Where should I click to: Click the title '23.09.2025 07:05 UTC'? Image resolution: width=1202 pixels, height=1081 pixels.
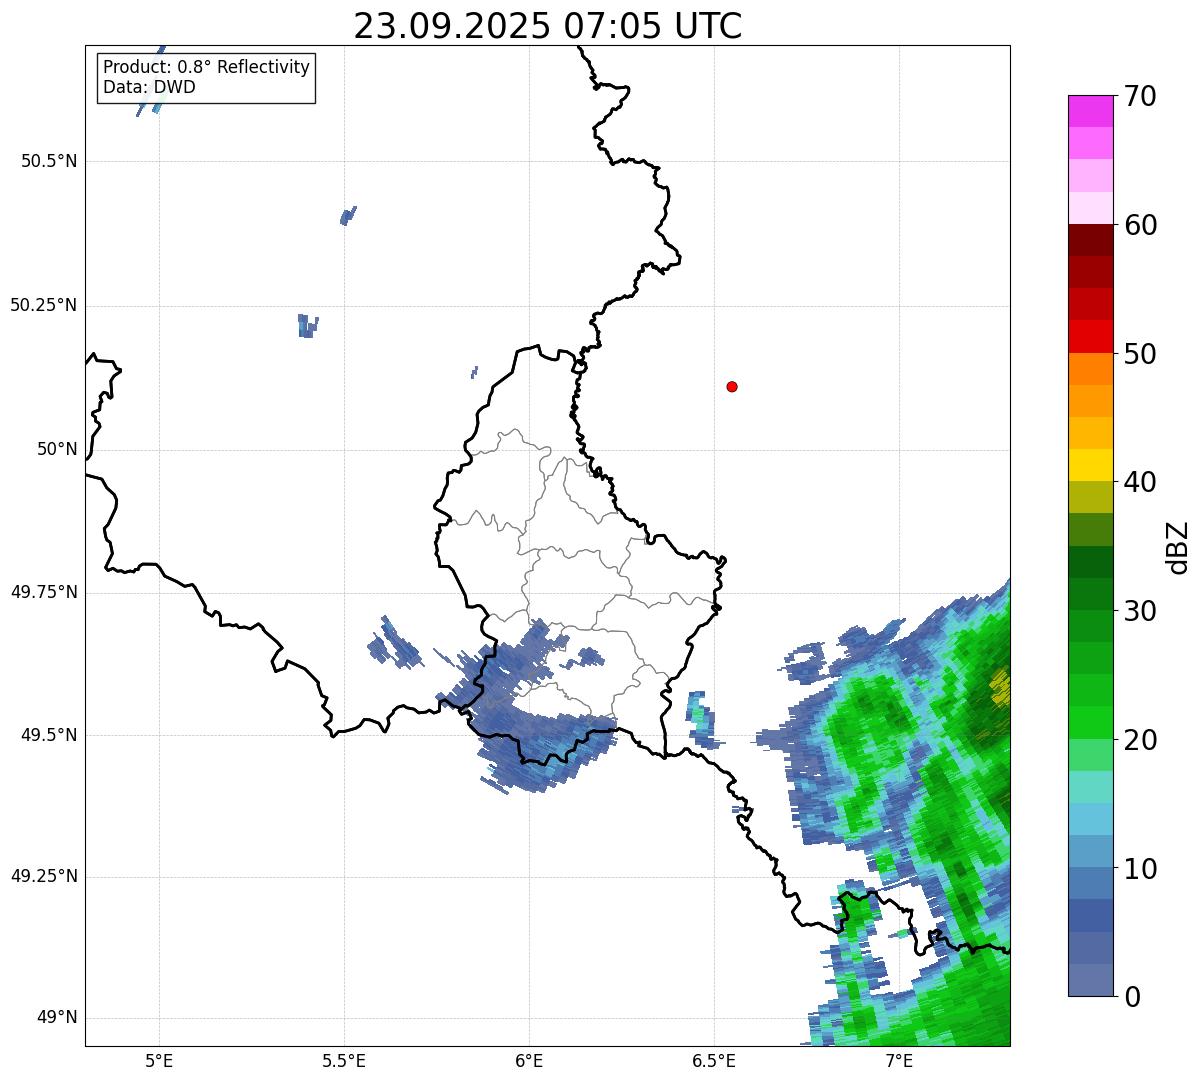548,26
